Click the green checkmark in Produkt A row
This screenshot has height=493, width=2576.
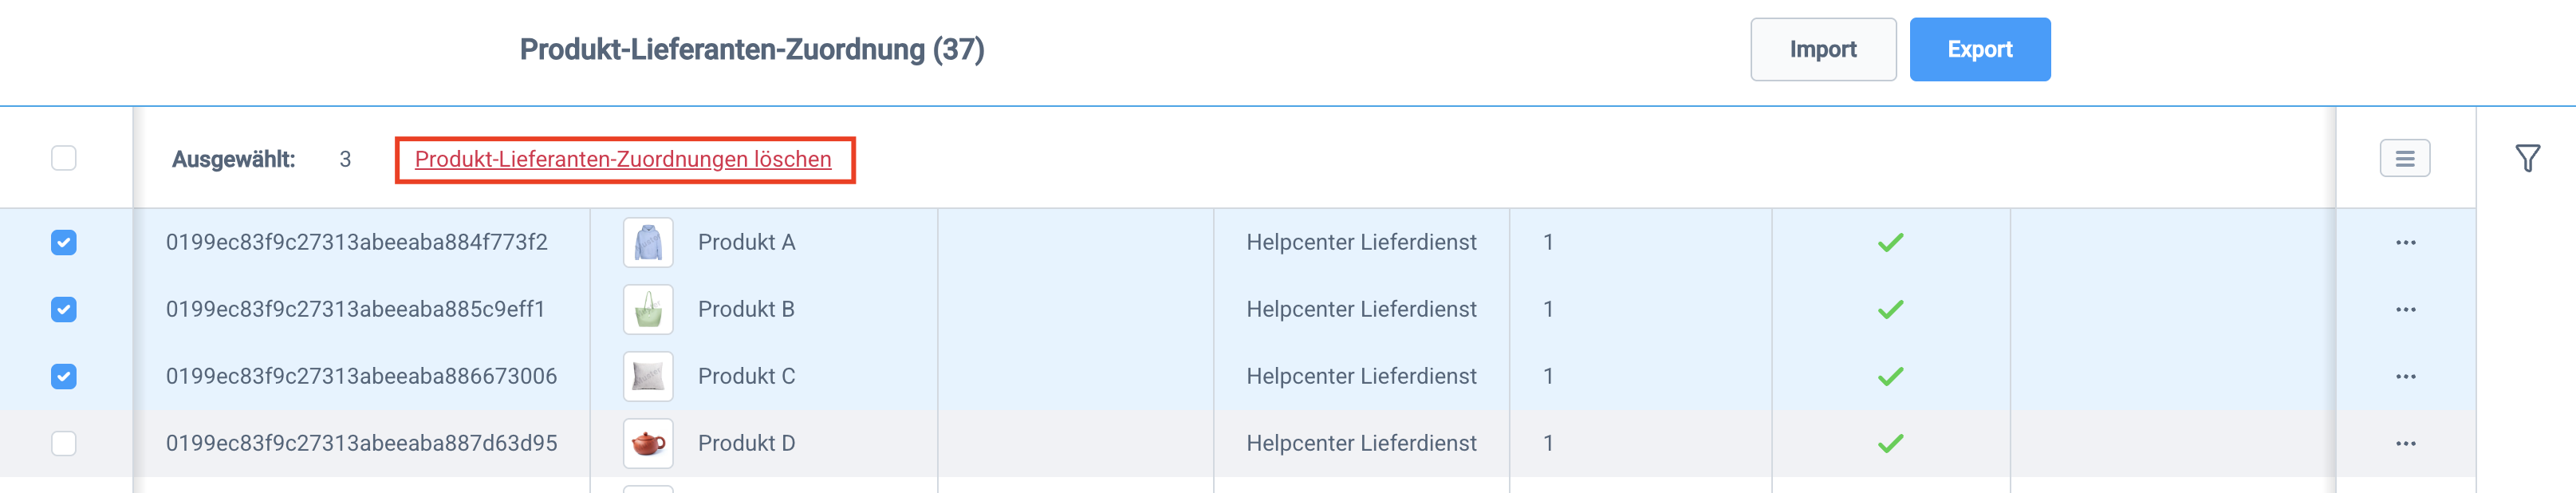click(1890, 242)
